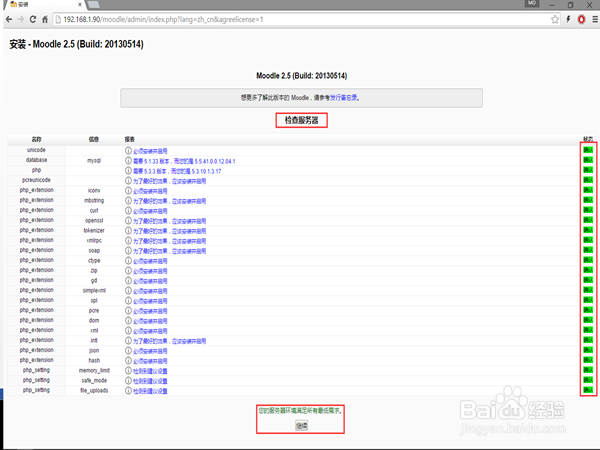
Task: Click the green status label in the file_uploads row
Action: 588,390
